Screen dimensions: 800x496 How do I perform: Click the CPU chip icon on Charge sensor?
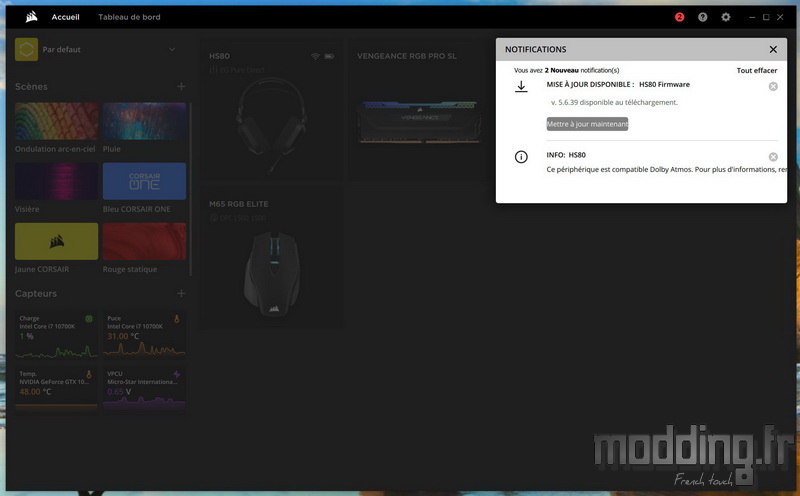[89, 319]
